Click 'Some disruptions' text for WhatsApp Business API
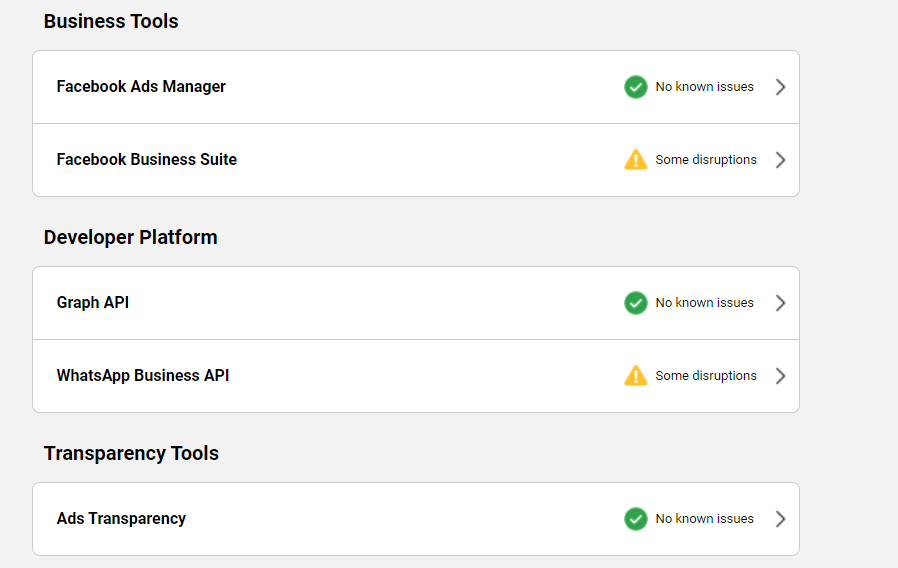The height and width of the screenshot is (568, 898). point(706,376)
